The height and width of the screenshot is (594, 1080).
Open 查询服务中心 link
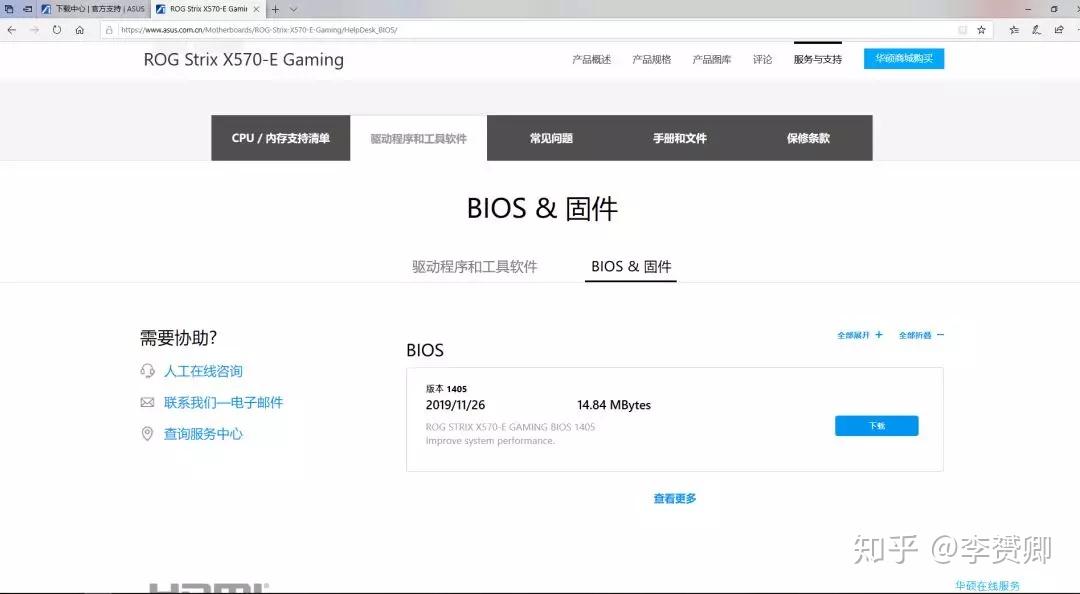point(203,433)
